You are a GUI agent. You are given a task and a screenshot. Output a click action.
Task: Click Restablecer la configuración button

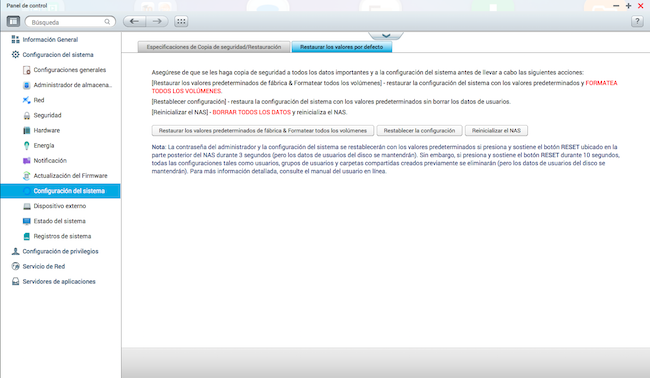pyautogui.click(x=419, y=131)
